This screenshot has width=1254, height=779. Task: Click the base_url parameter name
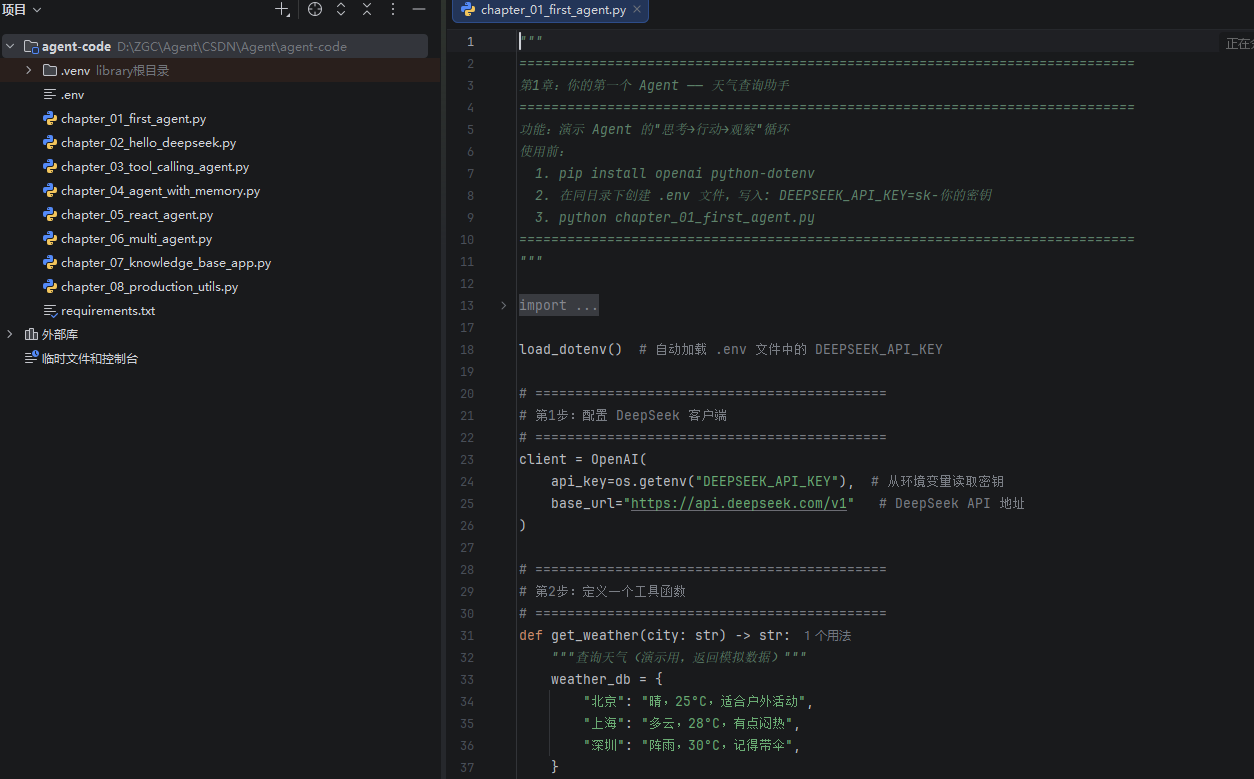click(583, 504)
